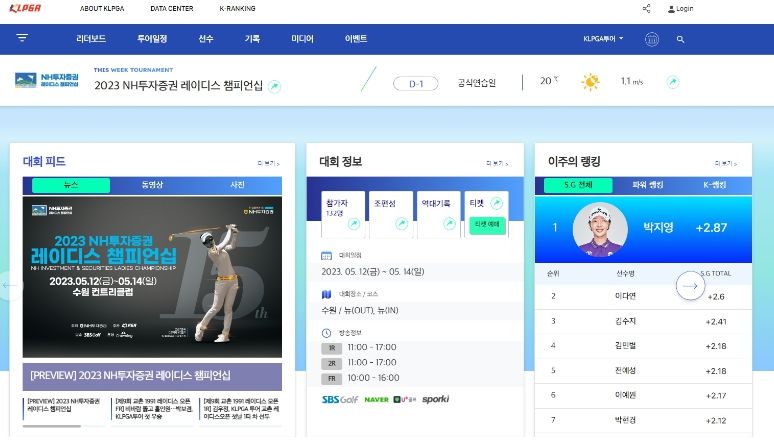Click the arrow icon next to the tournament title

pyautogui.click(x=274, y=86)
